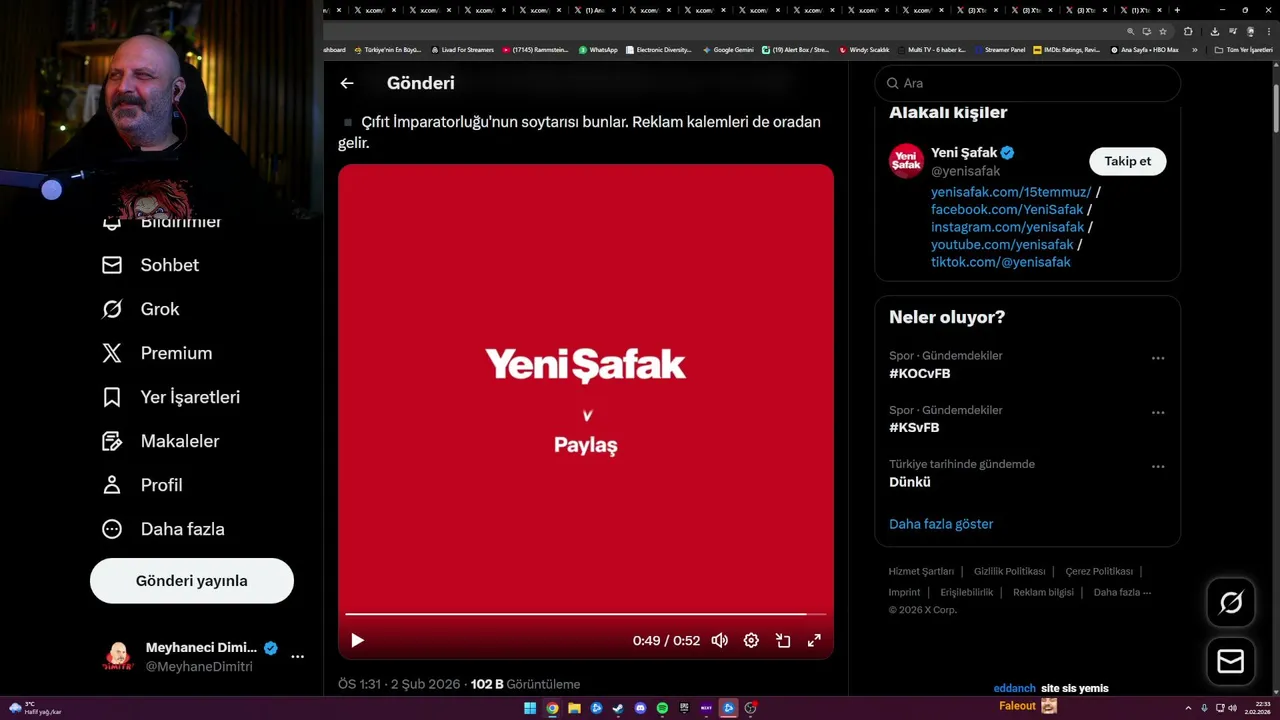Open Windows Start menu

point(530,708)
